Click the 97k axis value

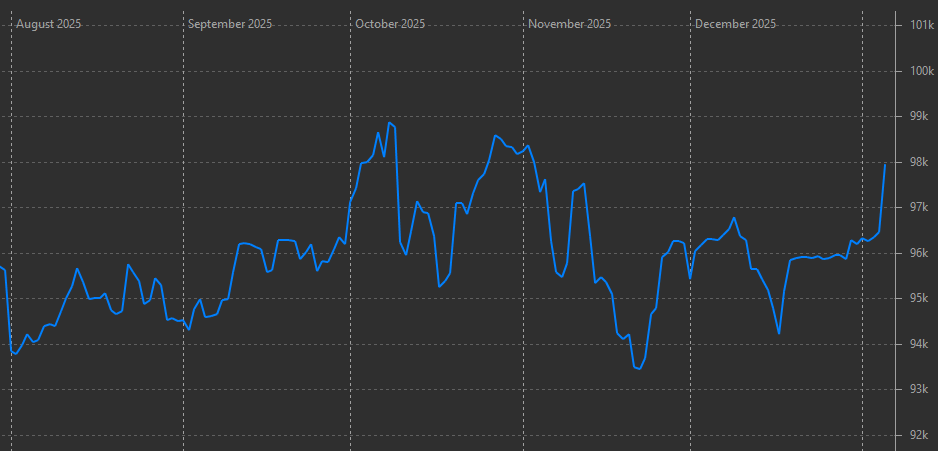click(919, 208)
